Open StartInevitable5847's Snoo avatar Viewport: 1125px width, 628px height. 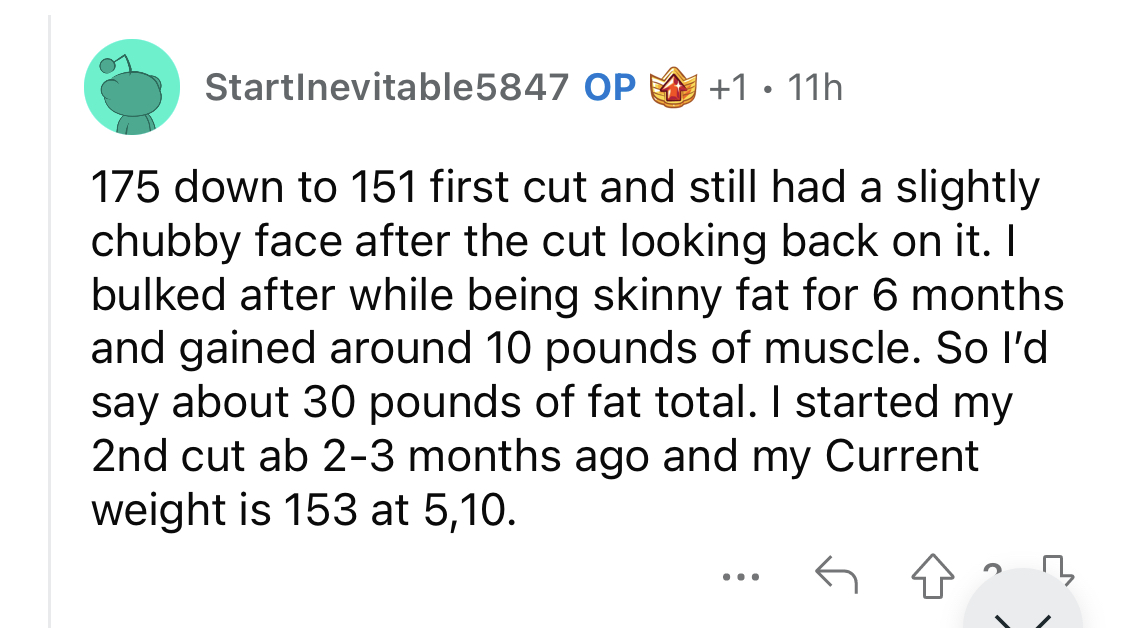pos(132,87)
